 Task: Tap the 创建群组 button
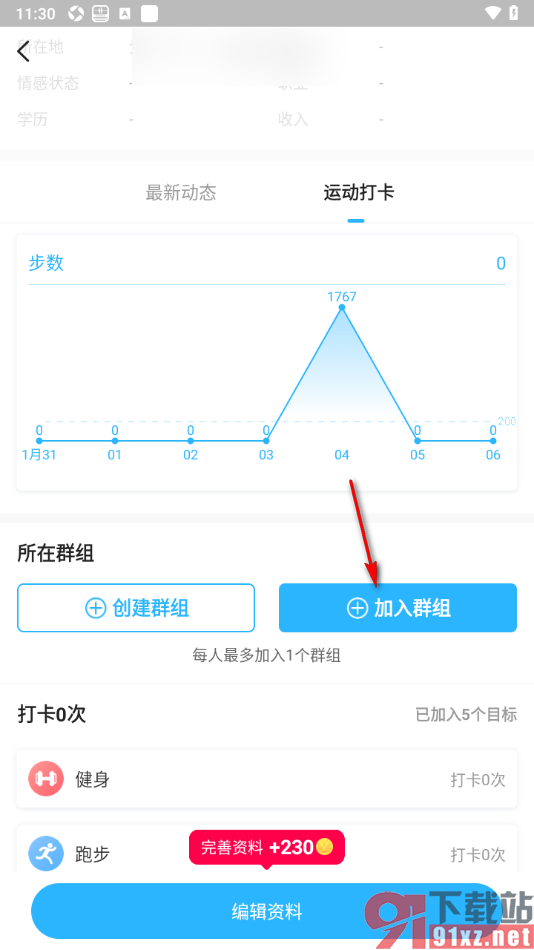coord(136,608)
